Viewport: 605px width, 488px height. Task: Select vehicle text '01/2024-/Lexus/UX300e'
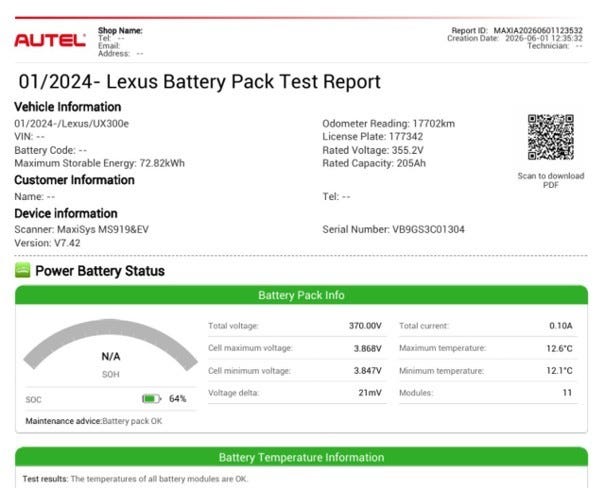pyautogui.click(x=71, y=124)
